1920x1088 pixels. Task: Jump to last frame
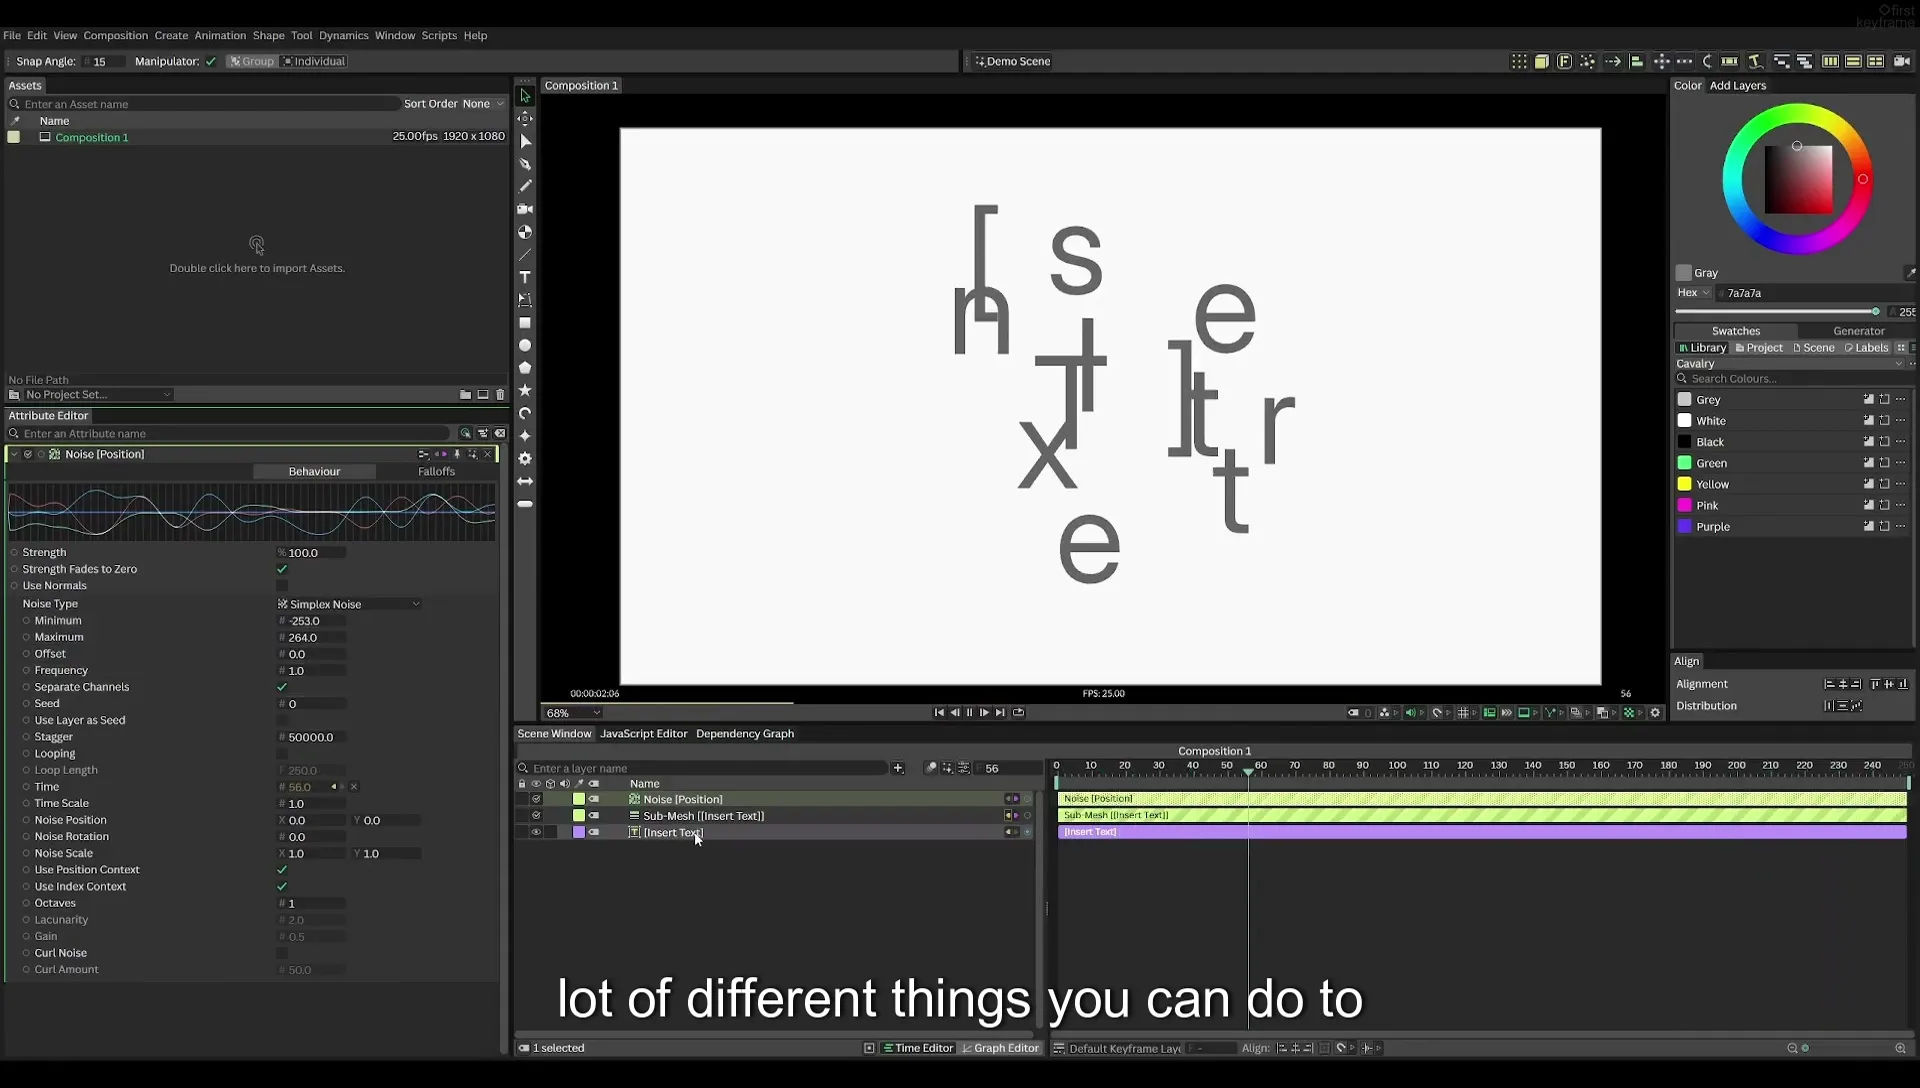tap(1000, 713)
